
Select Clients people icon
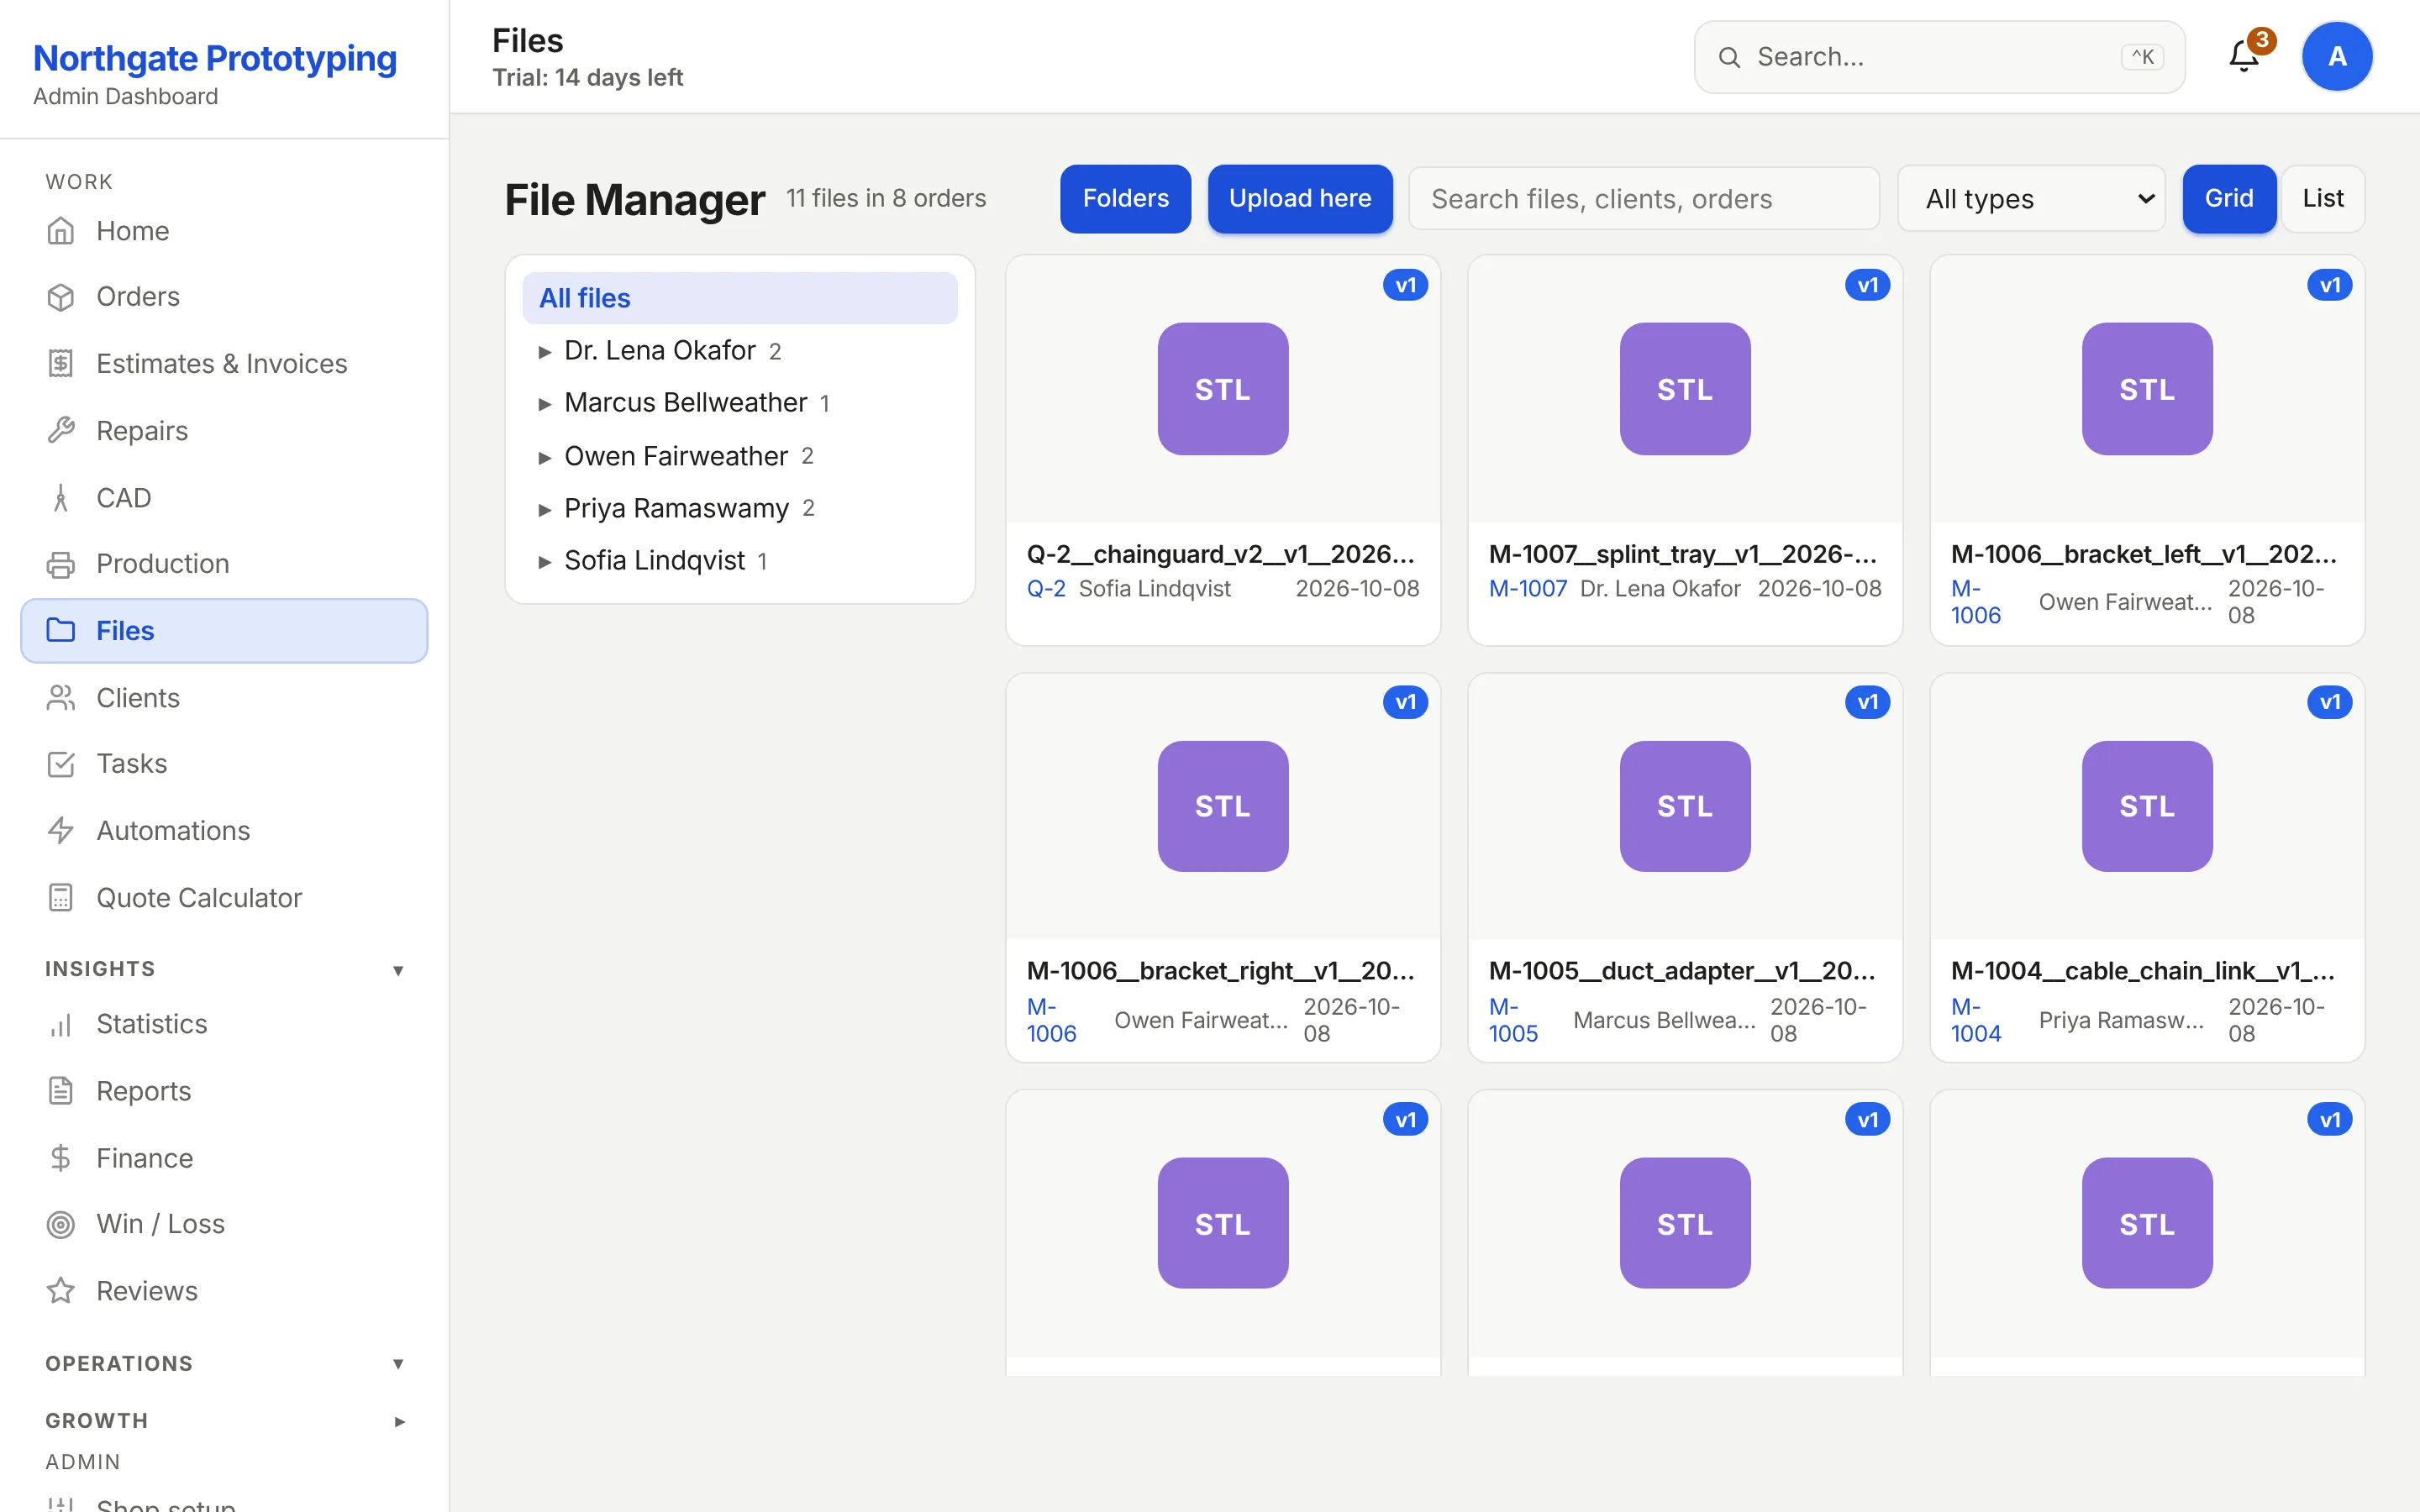tap(61, 698)
